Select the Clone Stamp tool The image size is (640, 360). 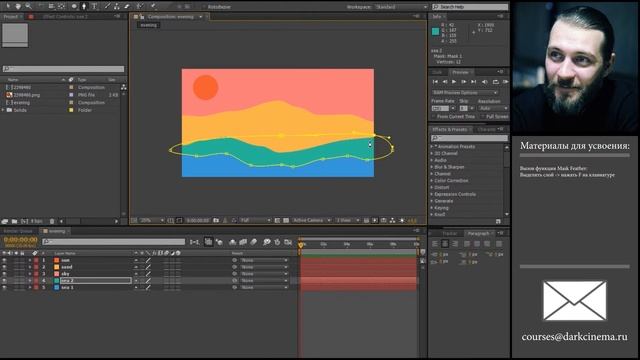[x=117, y=6]
